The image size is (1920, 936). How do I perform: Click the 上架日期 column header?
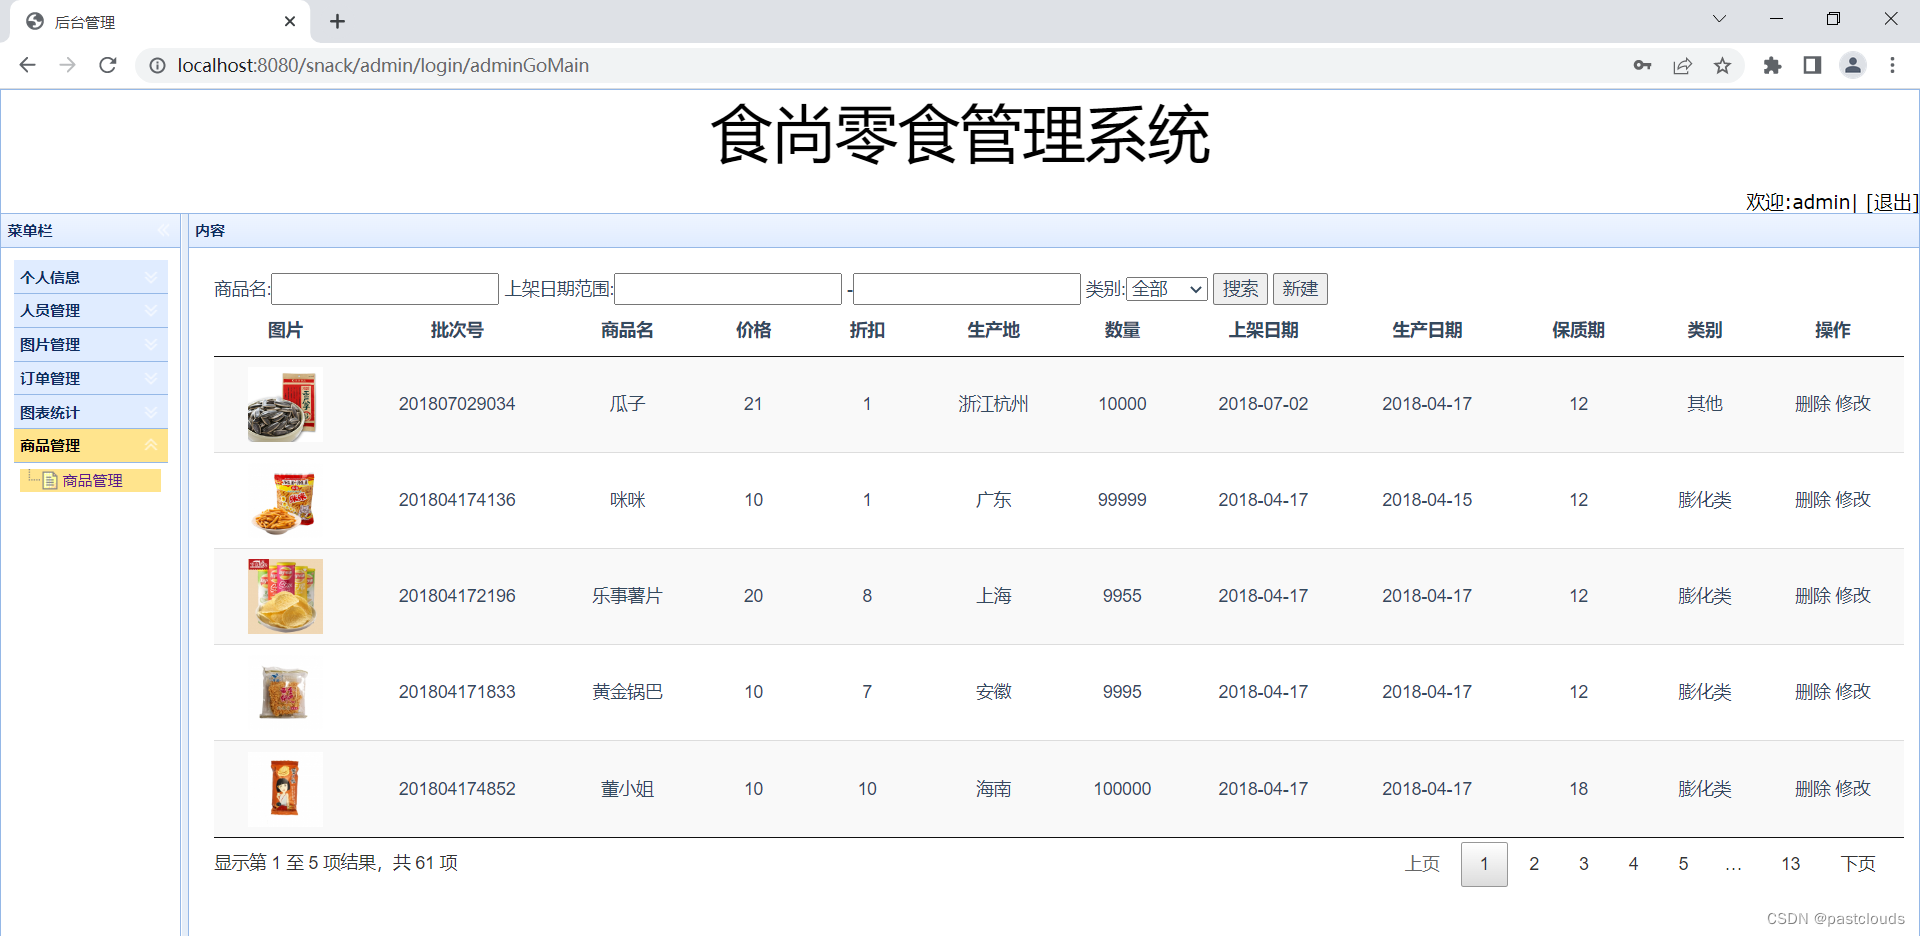point(1263,330)
